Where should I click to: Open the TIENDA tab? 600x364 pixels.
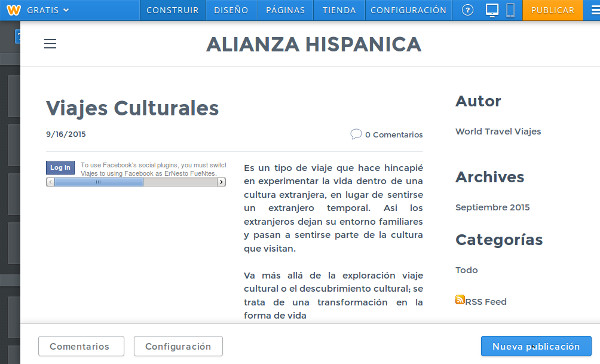point(339,10)
